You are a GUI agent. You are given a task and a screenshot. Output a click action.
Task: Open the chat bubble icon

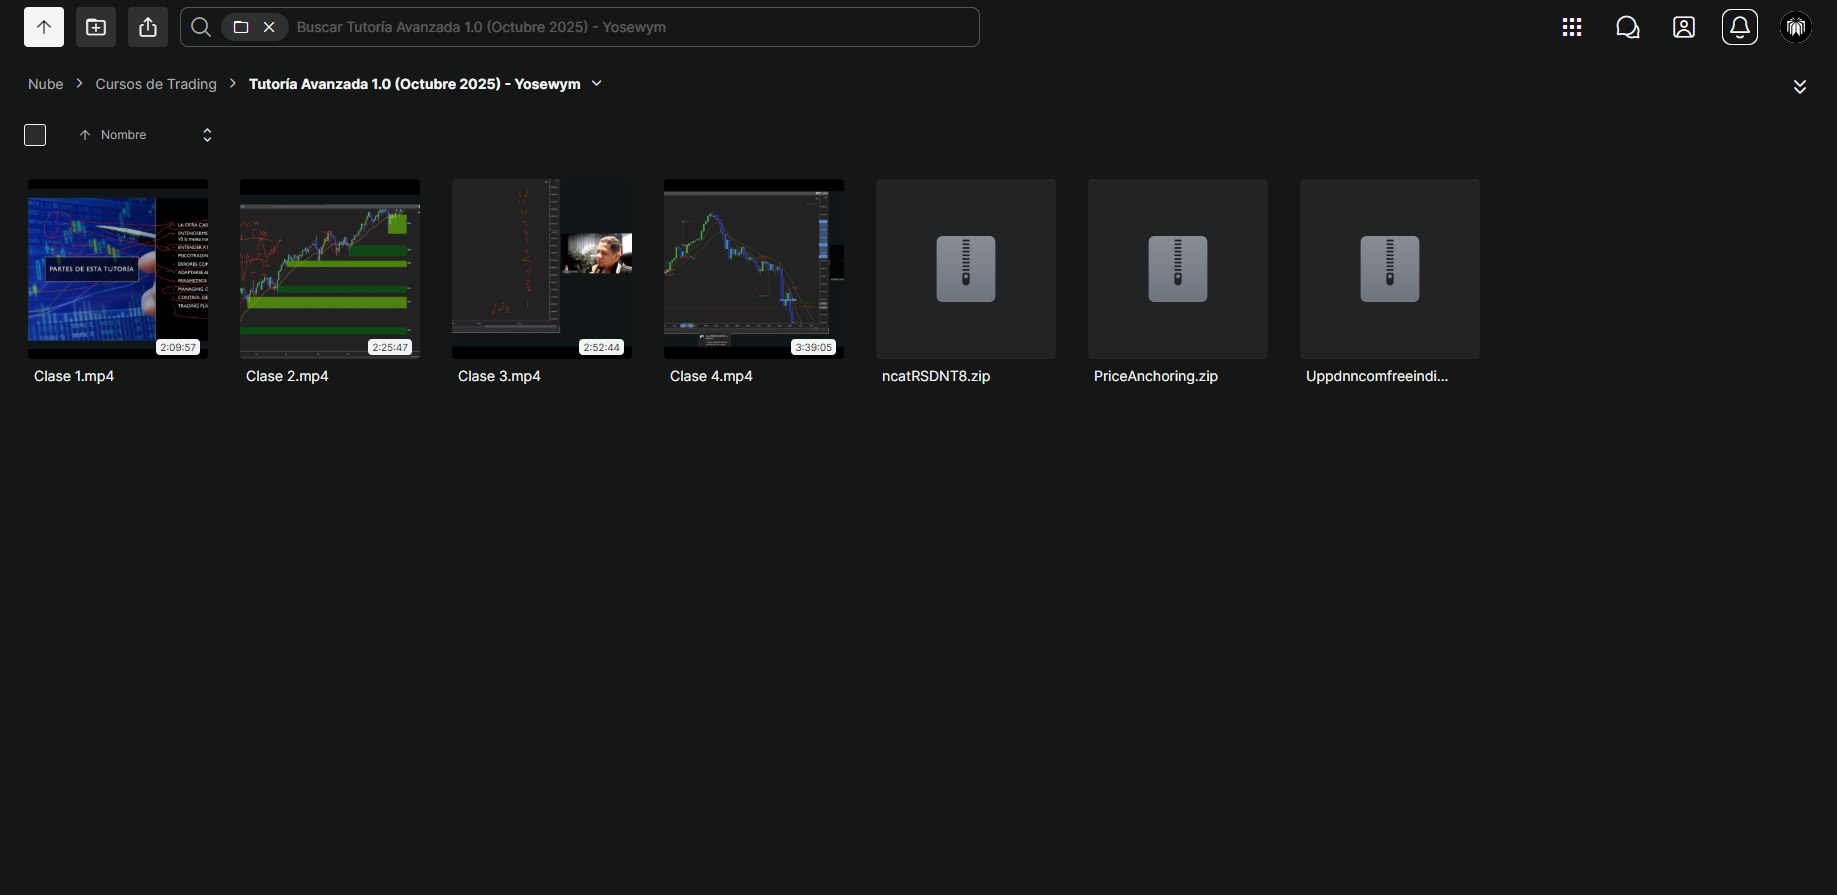[x=1628, y=27]
